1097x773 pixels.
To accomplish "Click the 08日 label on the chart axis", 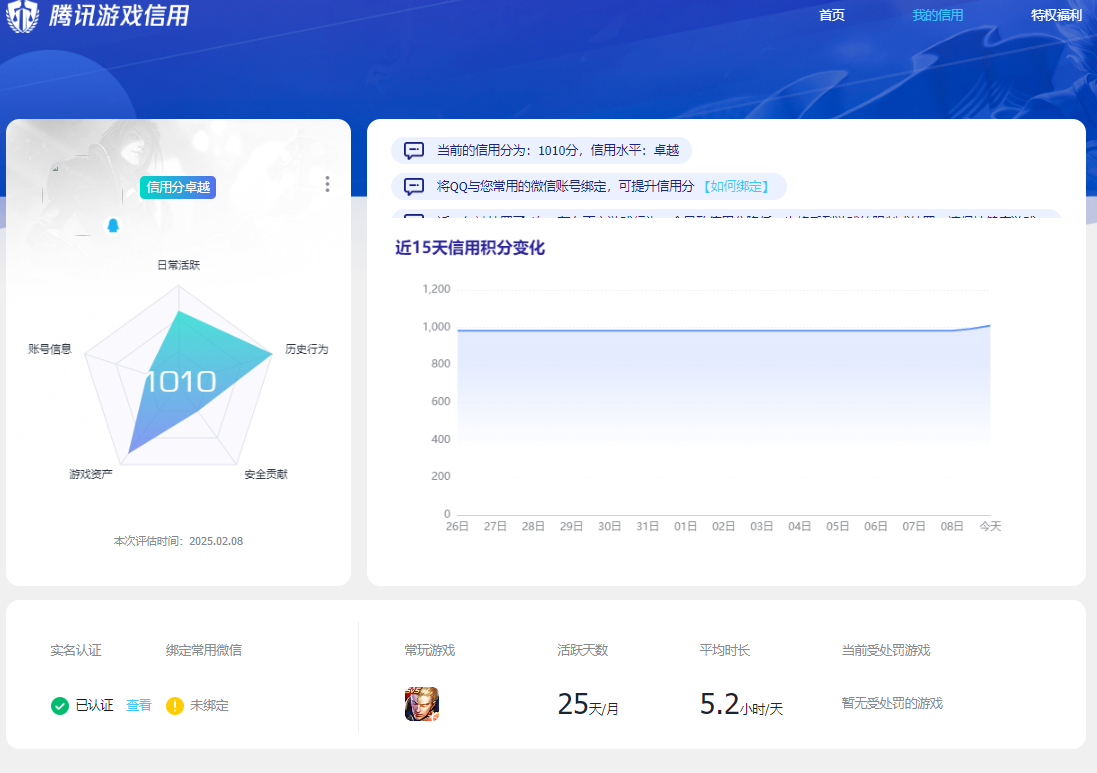I will (951, 526).
